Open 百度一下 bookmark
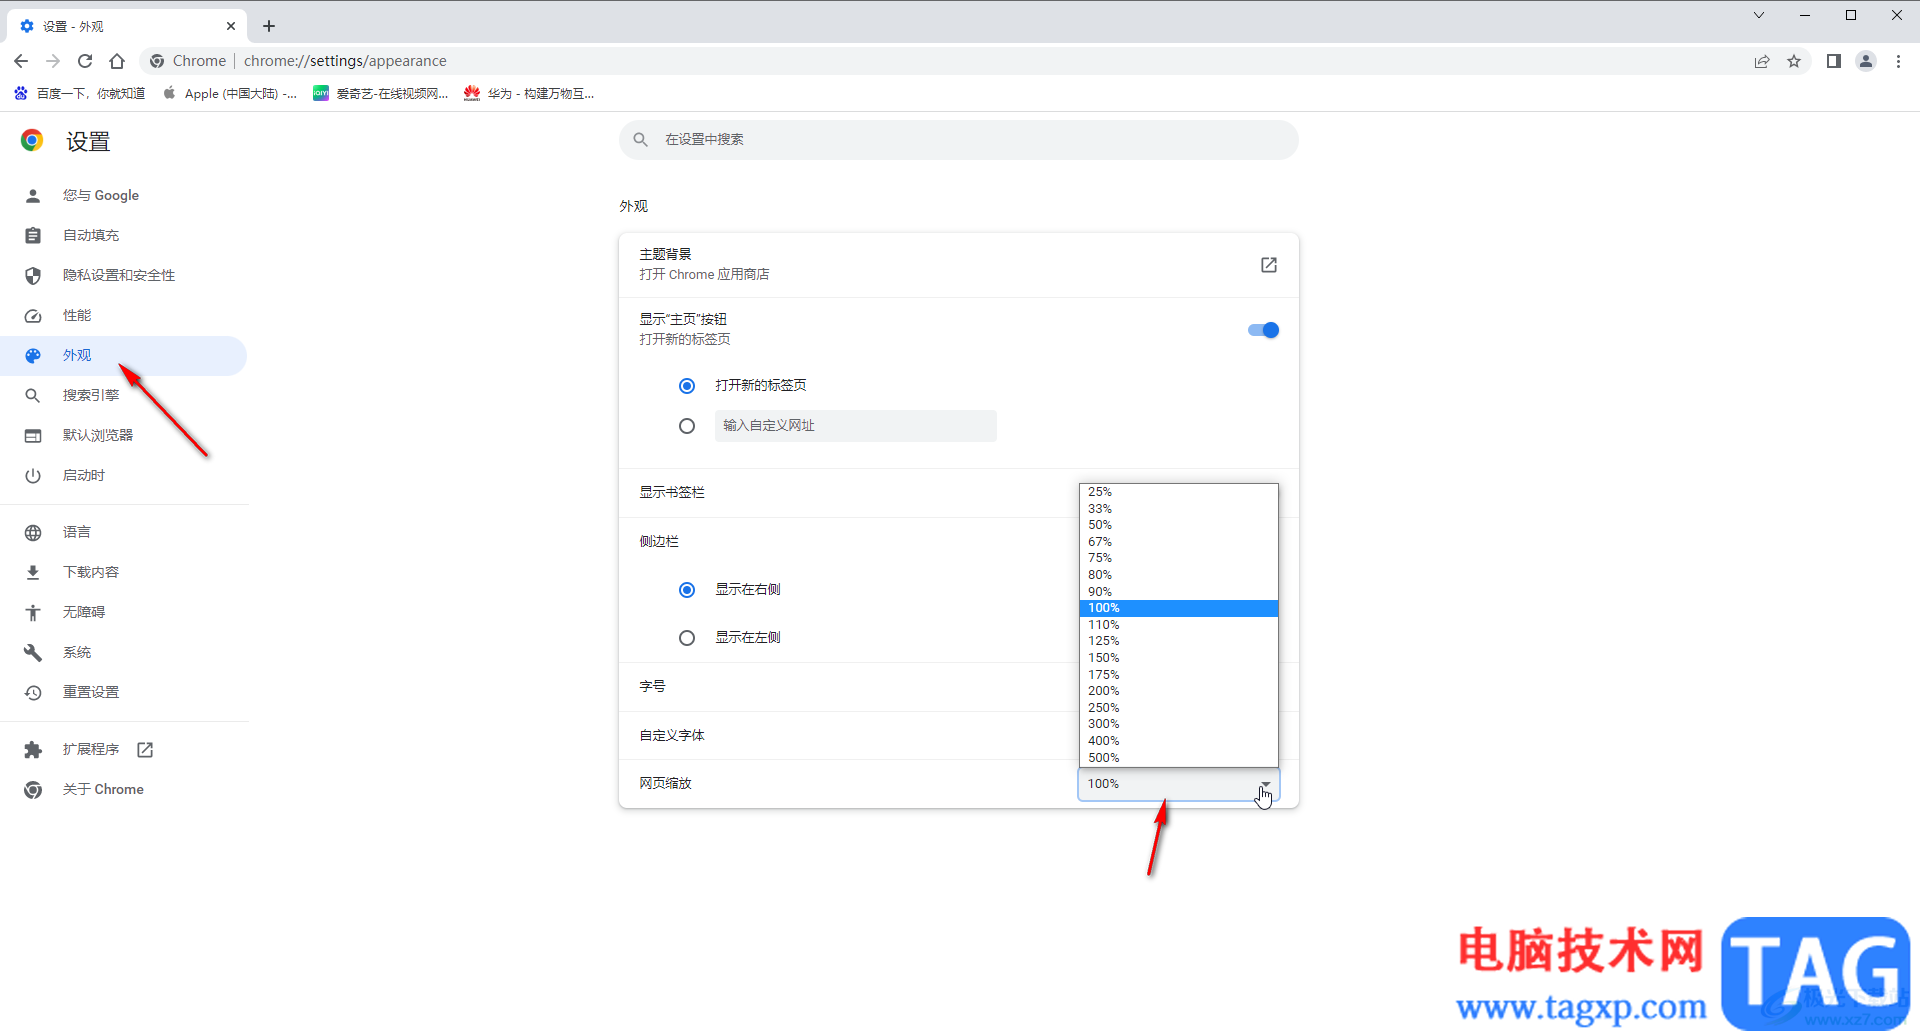Image resolution: width=1920 pixels, height=1036 pixels. (80, 93)
